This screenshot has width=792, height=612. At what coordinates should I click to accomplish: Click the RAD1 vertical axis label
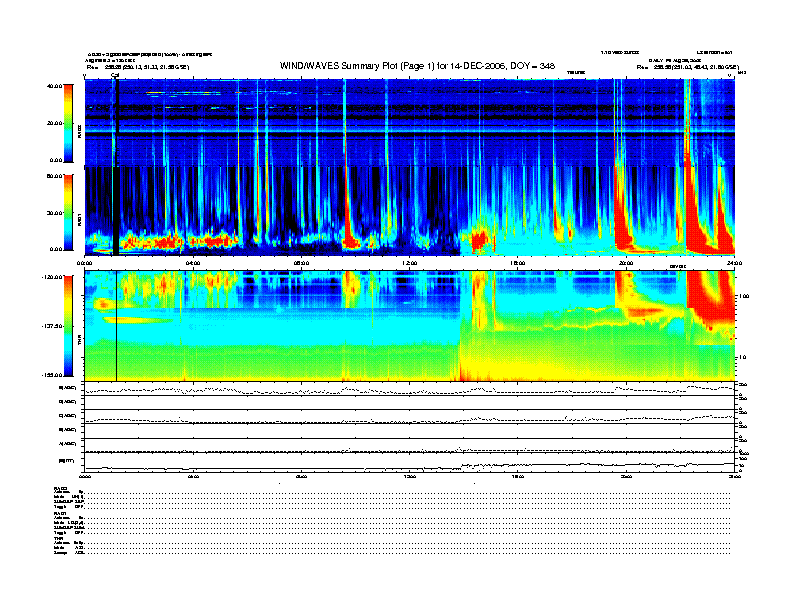[79, 220]
